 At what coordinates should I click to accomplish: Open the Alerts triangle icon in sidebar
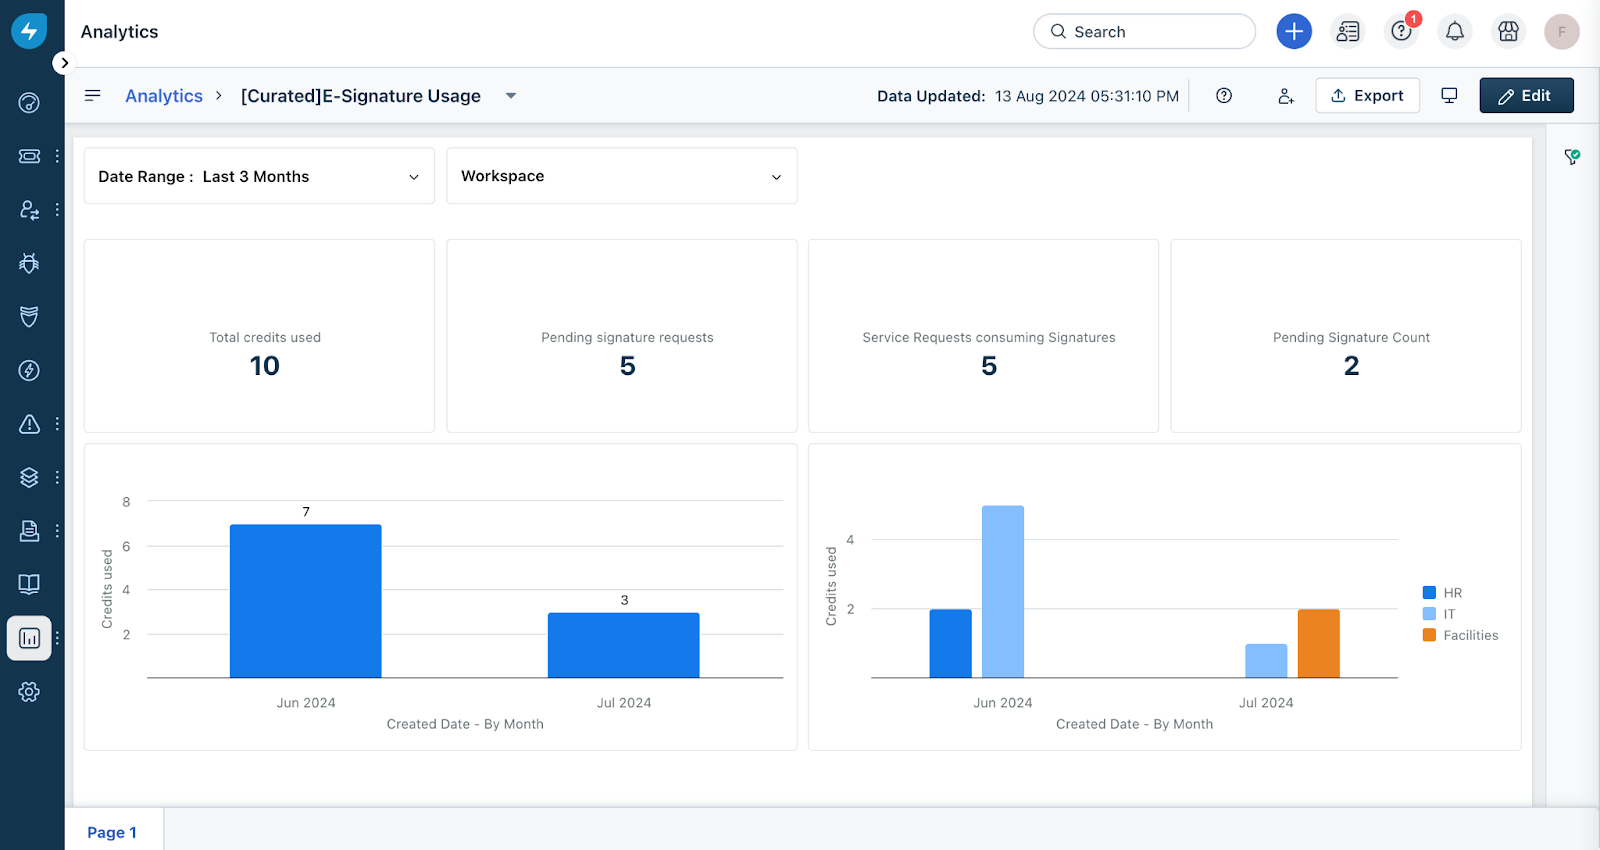pyautogui.click(x=29, y=424)
